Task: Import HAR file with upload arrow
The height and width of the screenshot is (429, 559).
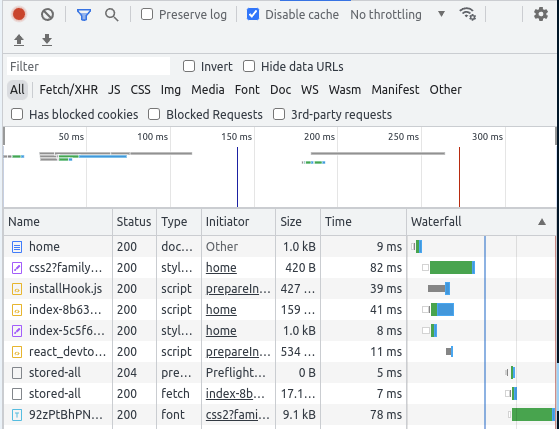Action: [19, 40]
